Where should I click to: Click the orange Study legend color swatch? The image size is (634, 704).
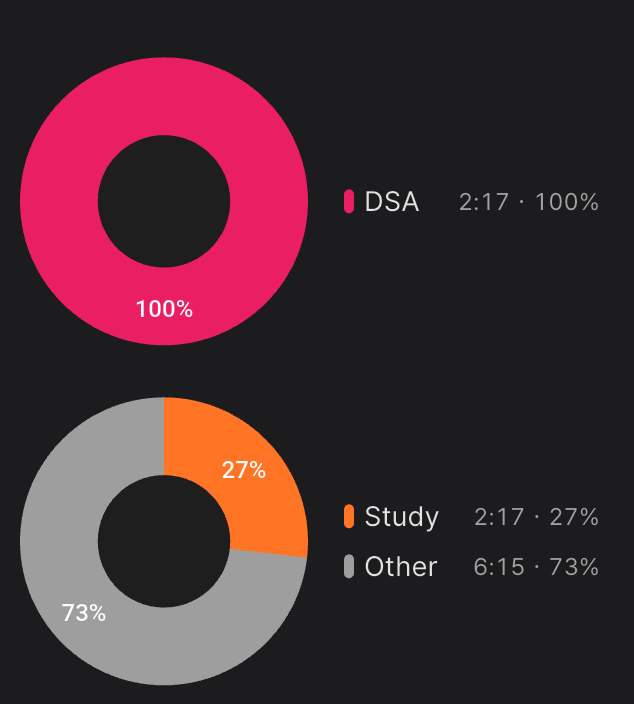pos(349,516)
